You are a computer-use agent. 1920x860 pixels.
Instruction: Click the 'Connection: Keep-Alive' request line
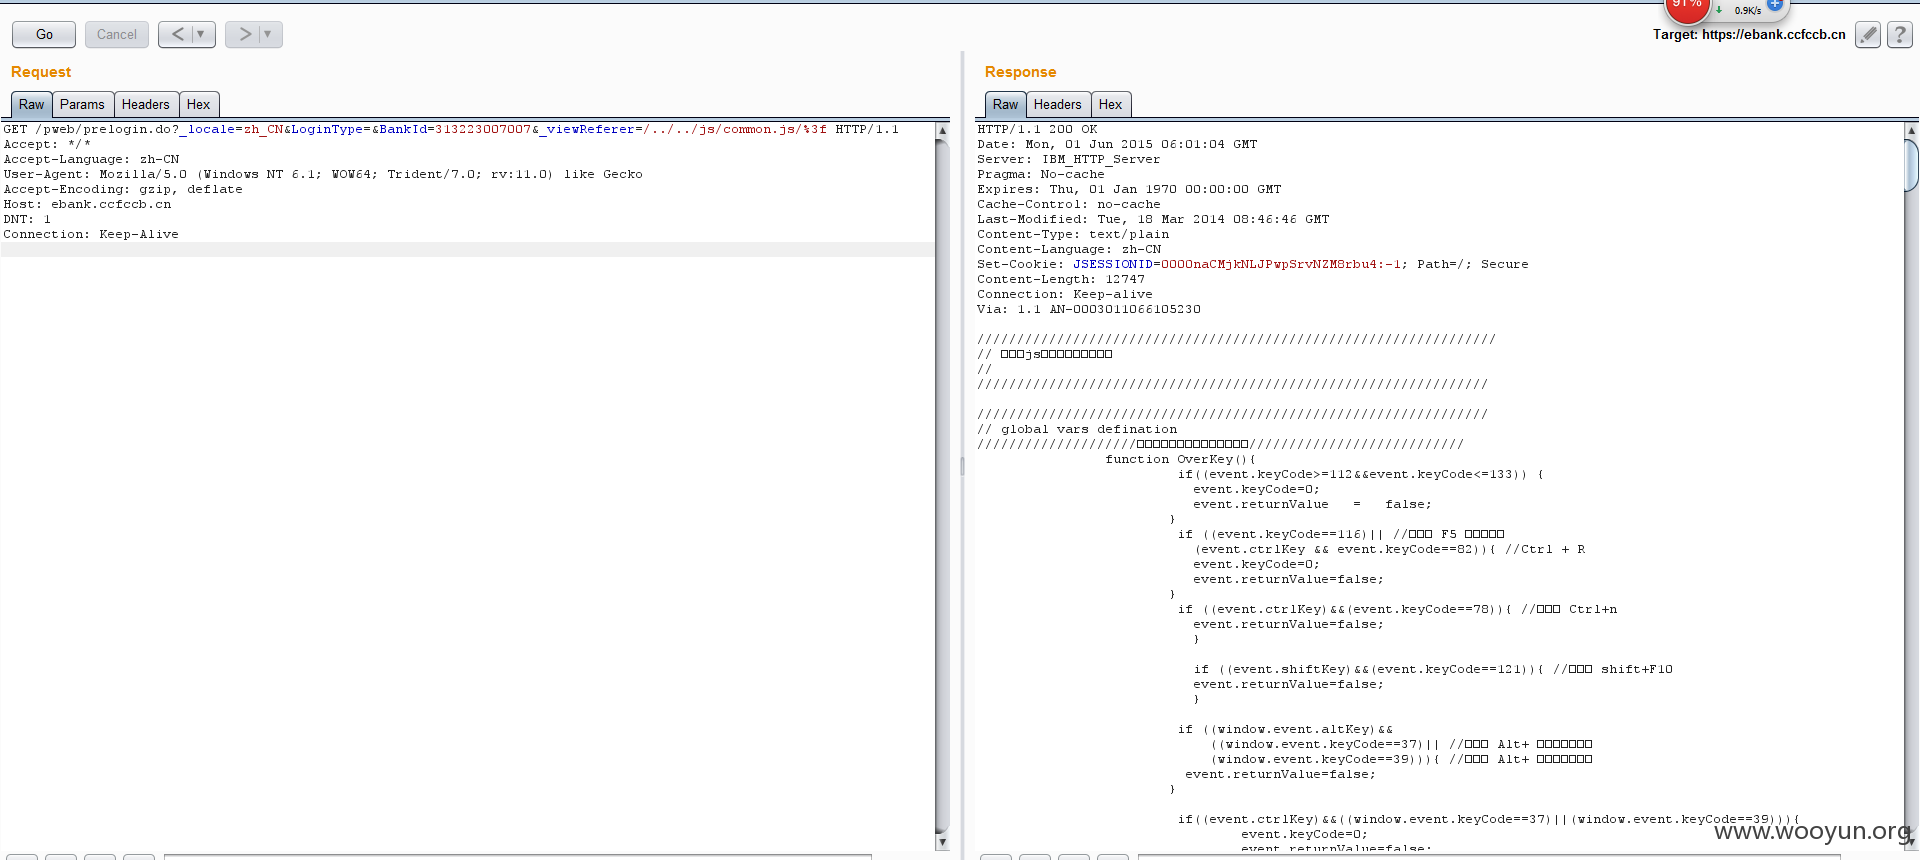tap(91, 234)
